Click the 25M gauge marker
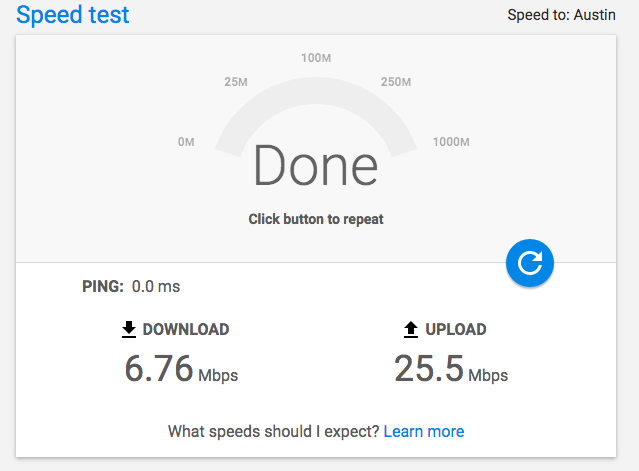The height and width of the screenshot is (471, 639). click(x=236, y=82)
